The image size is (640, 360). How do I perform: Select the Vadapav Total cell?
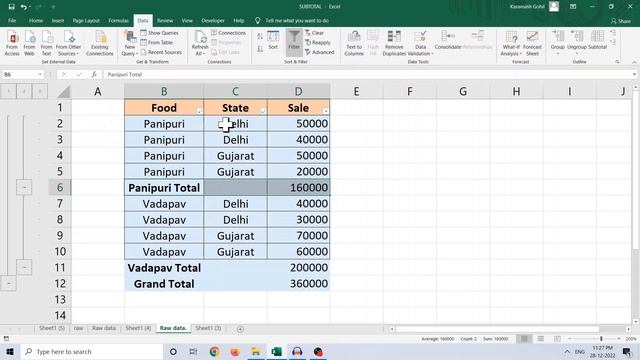(x=164, y=268)
